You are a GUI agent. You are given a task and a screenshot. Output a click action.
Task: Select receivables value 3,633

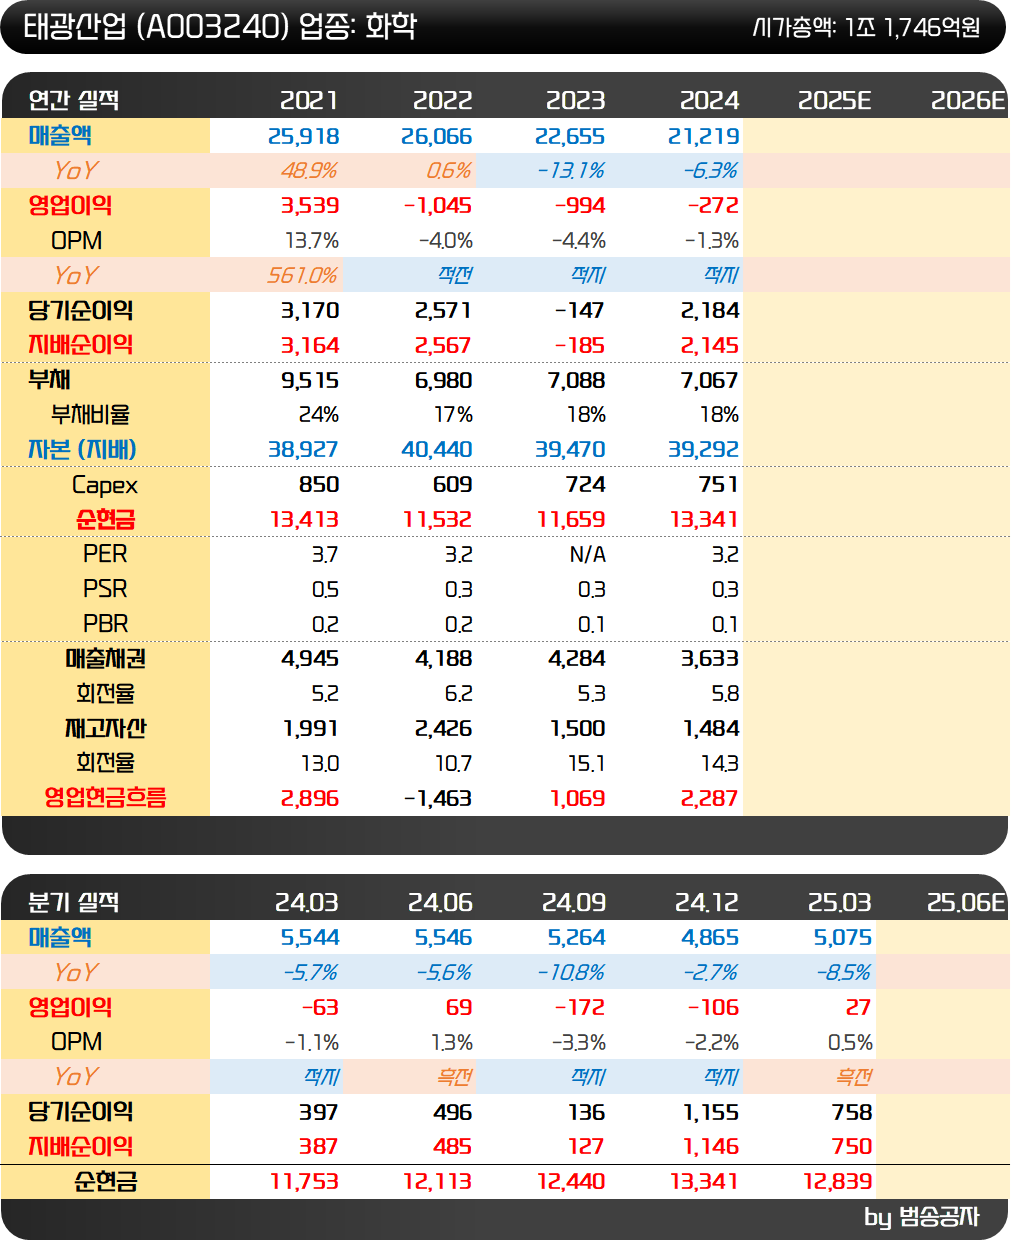[x=710, y=659]
